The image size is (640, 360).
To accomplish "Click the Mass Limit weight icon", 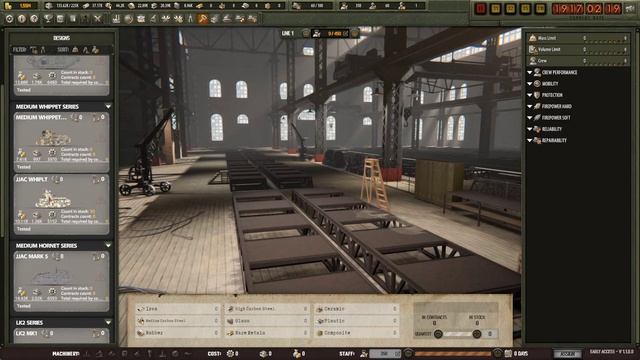I will [533, 38].
